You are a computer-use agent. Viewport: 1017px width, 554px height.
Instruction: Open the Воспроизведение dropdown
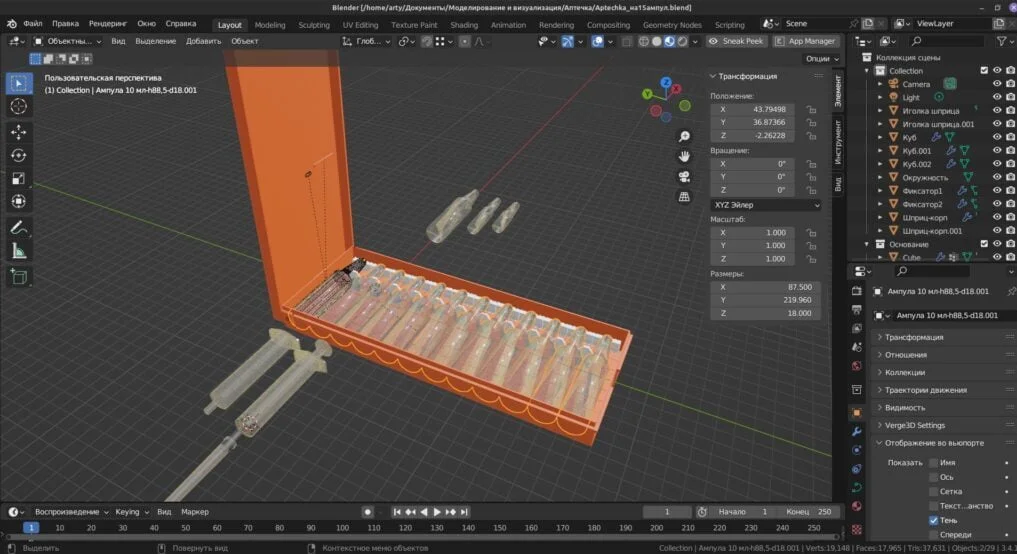(71, 512)
